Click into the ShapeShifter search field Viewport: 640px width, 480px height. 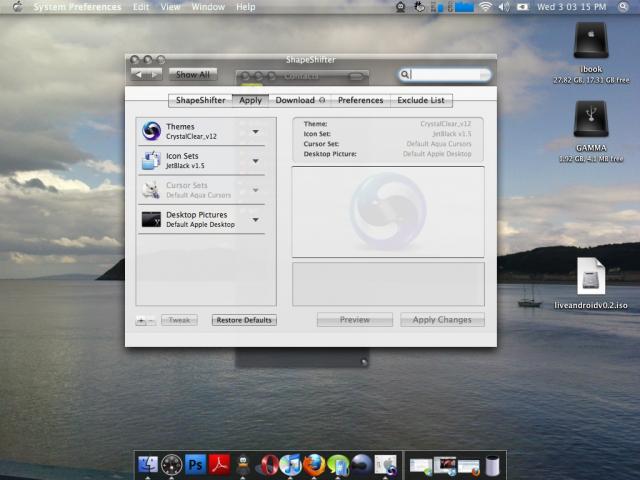(445, 74)
